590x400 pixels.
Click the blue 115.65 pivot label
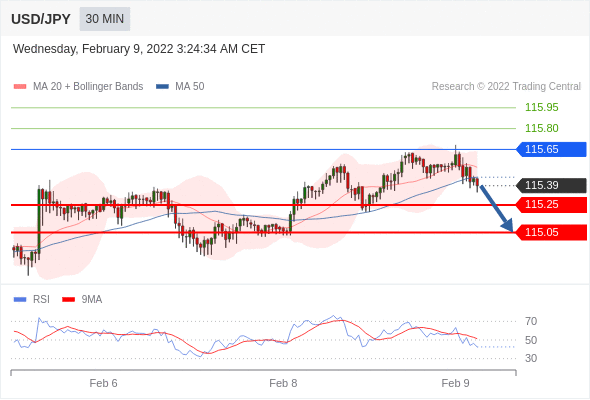pos(551,149)
